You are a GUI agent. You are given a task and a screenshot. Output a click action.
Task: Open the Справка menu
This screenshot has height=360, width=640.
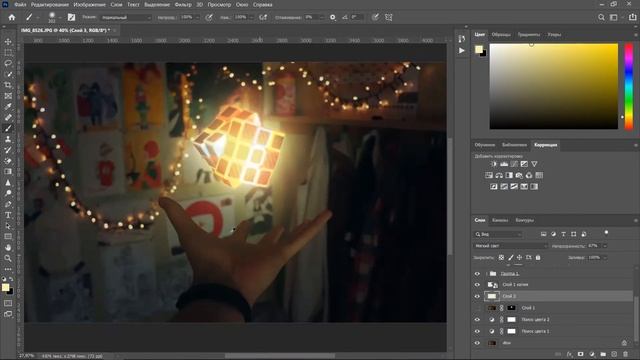(262, 4)
